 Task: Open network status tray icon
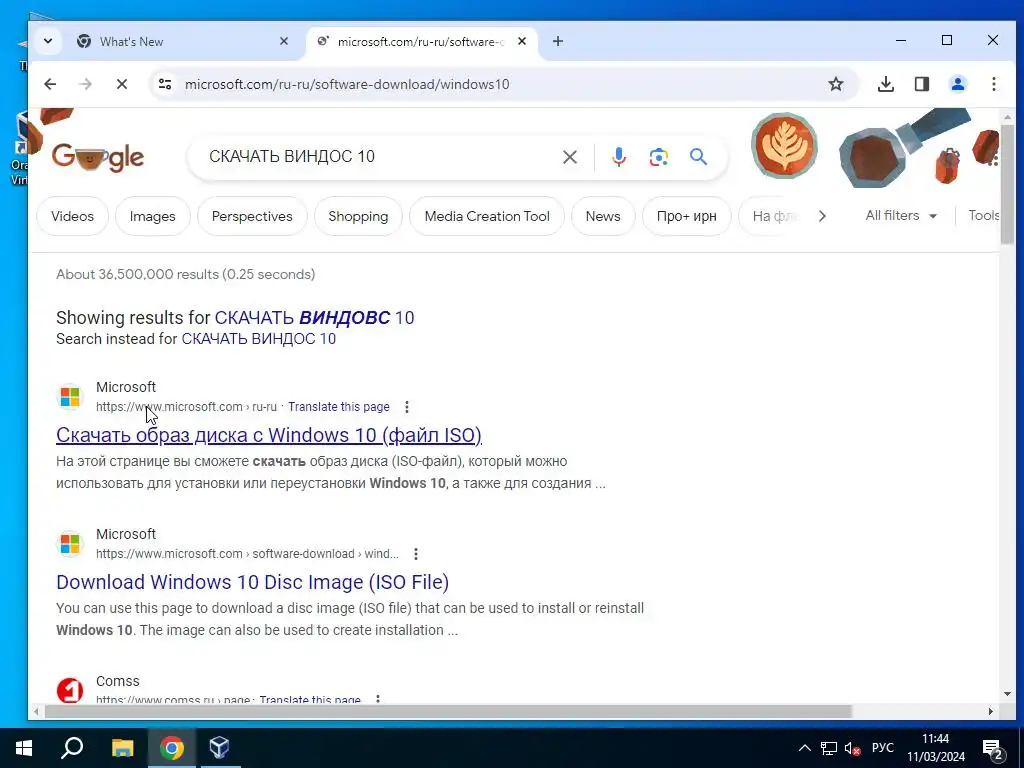click(x=829, y=748)
